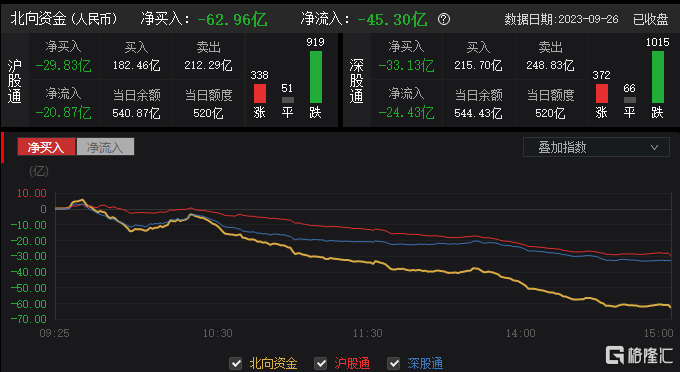Click the data date 2023-09-26

coord(588,20)
